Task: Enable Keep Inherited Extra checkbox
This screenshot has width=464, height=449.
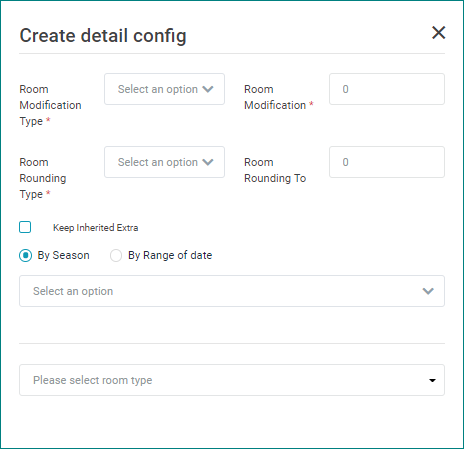Action: [25, 227]
